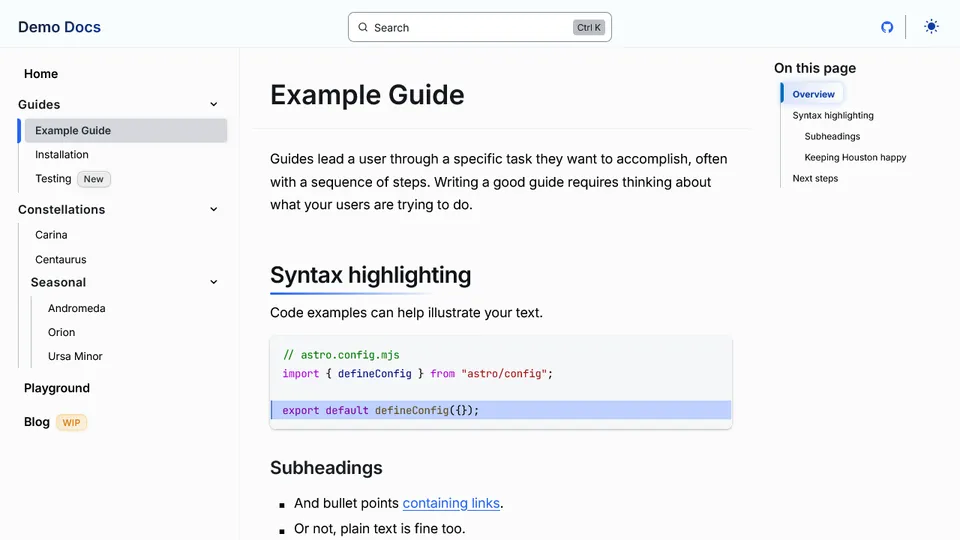Focus the Search input field
The image size is (960, 540).
coord(470,28)
